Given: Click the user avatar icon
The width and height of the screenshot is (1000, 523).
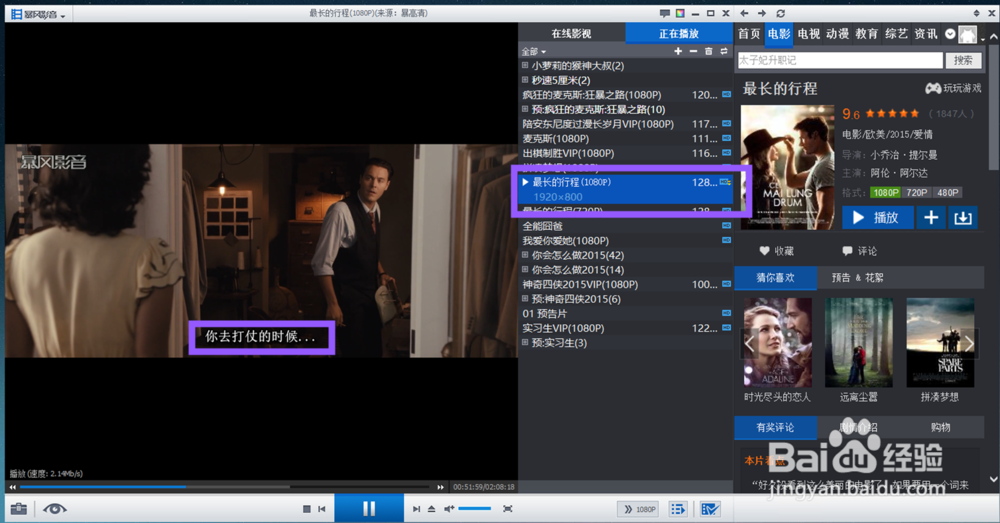Looking at the screenshot, I should pyautogui.click(x=968, y=34).
